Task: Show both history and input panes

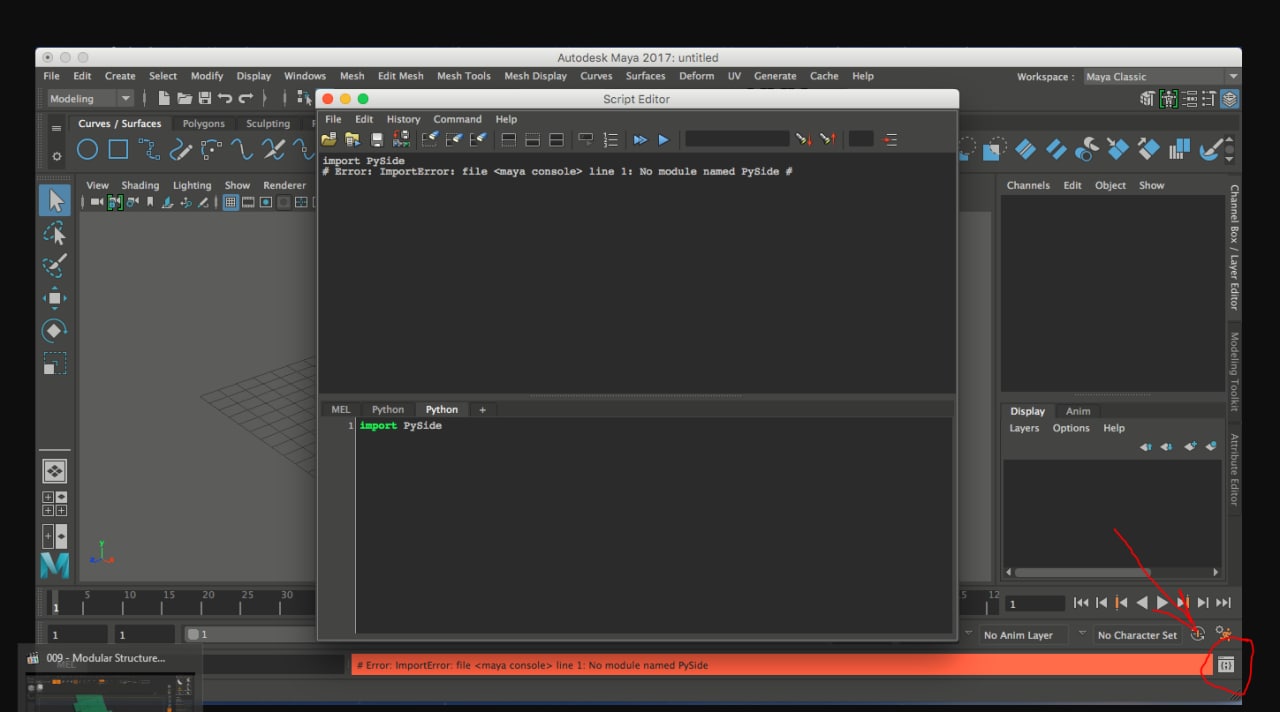Action: tap(556, 139)
